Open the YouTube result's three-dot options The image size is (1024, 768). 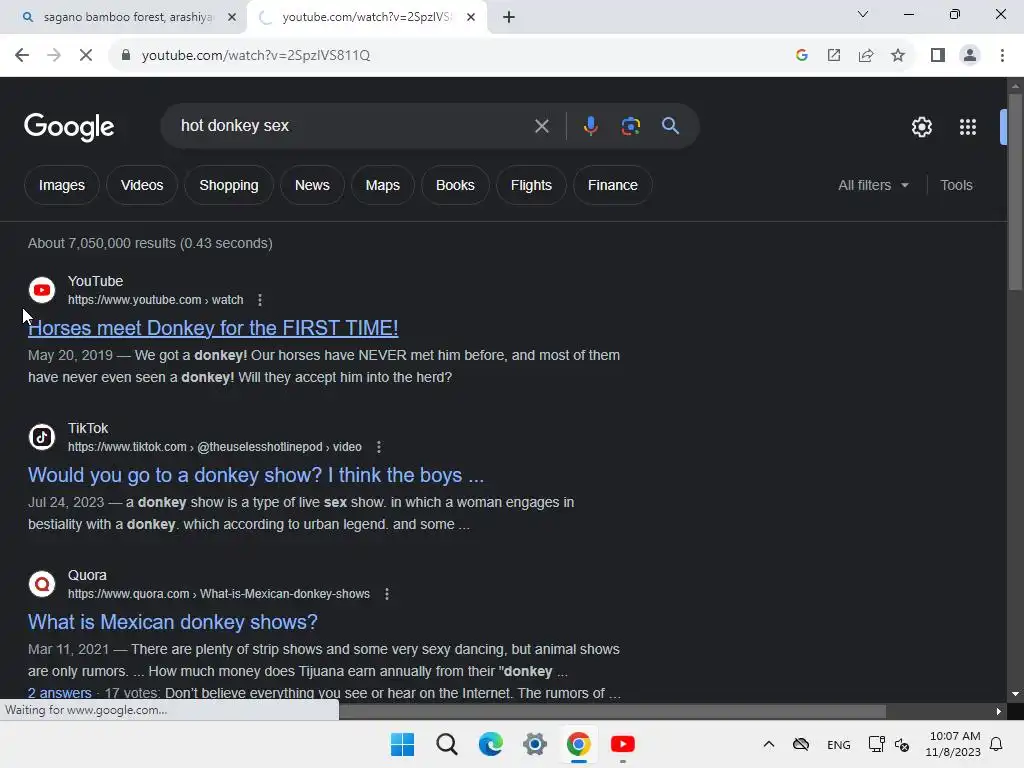click(x=260, y=300)
